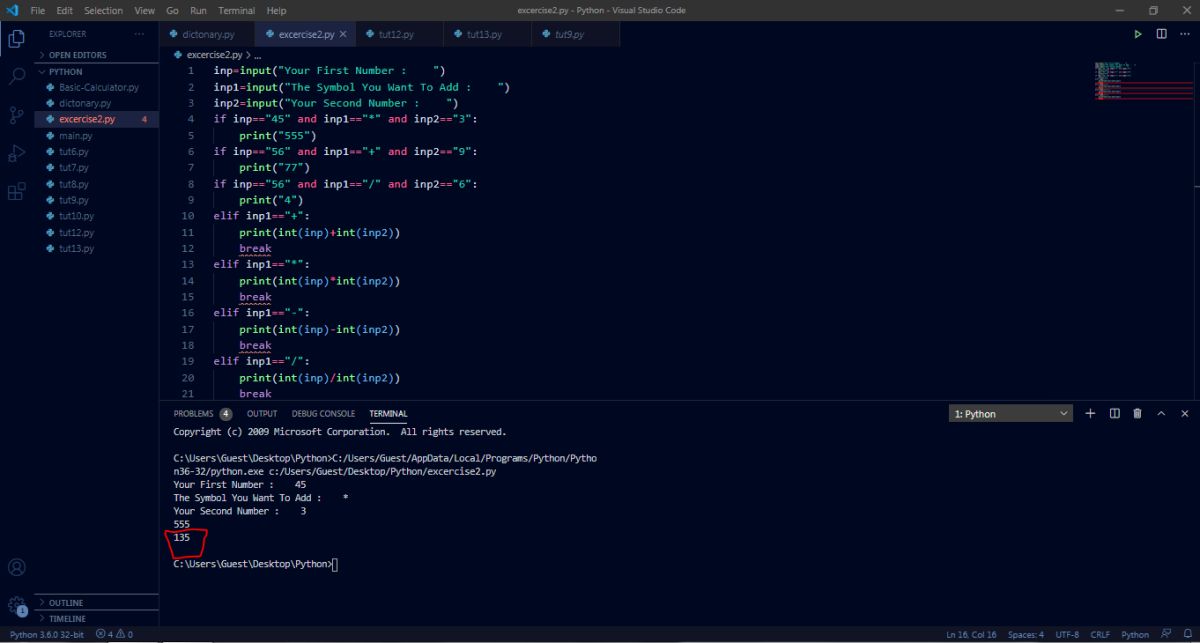Image resolution: width=1200 pixels, height=643 pixels.
Task: Select the TERMINAL panel tab
Action: point(388,413)
